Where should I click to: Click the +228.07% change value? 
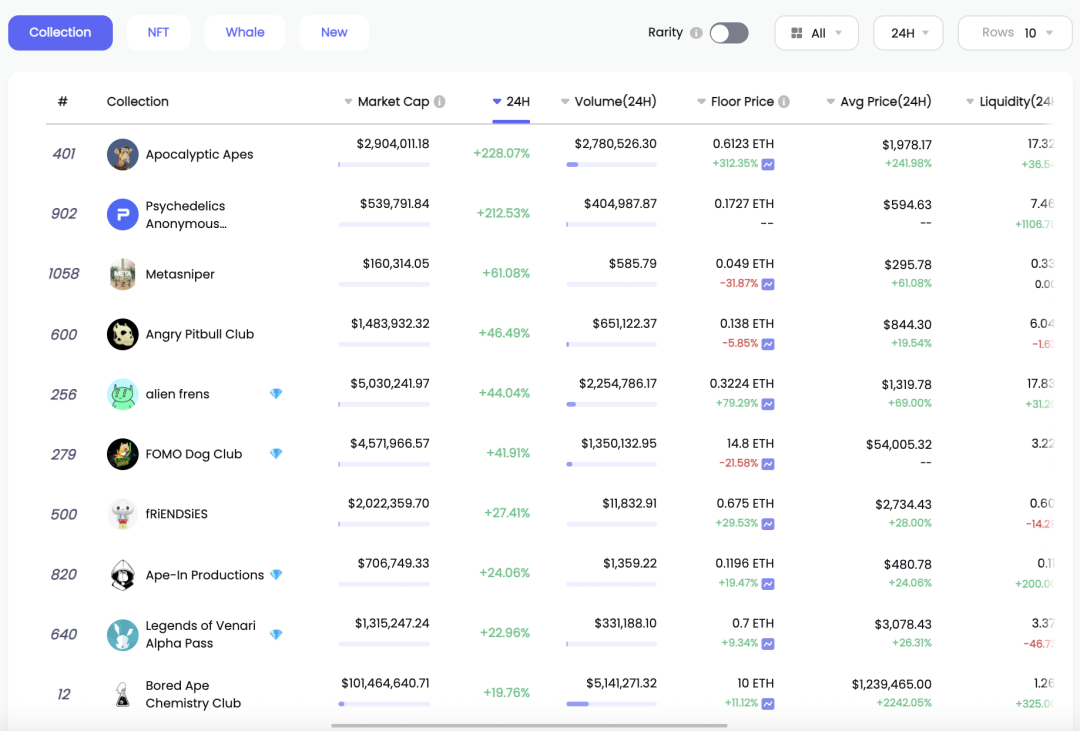point(501,154)
